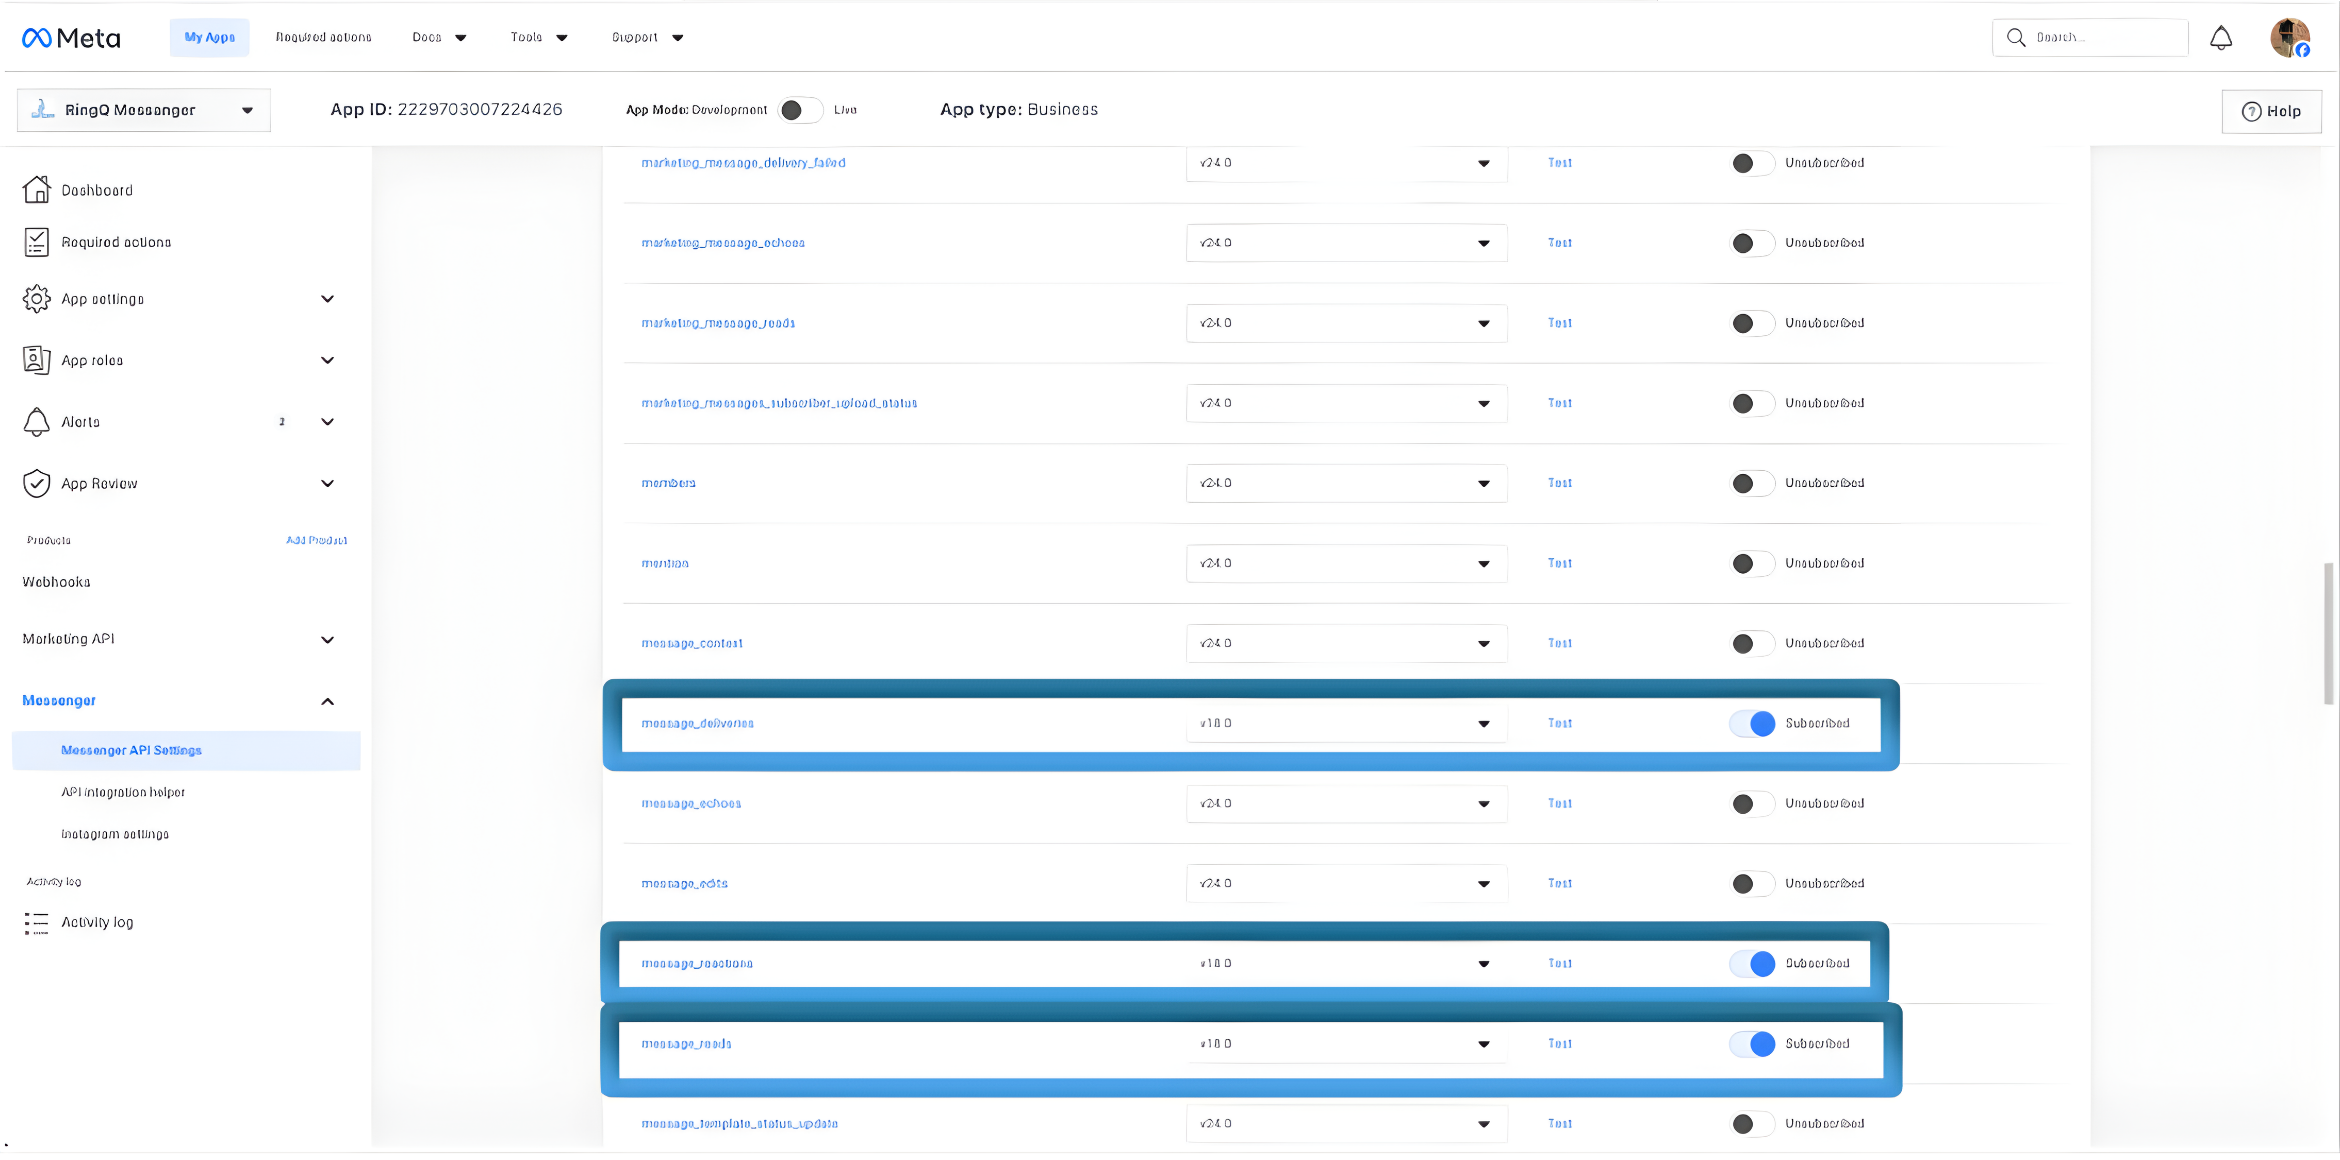Open the Activity log list icon
The width and height of the screenshot is (2340, 1160).
[x=37, y=923]
